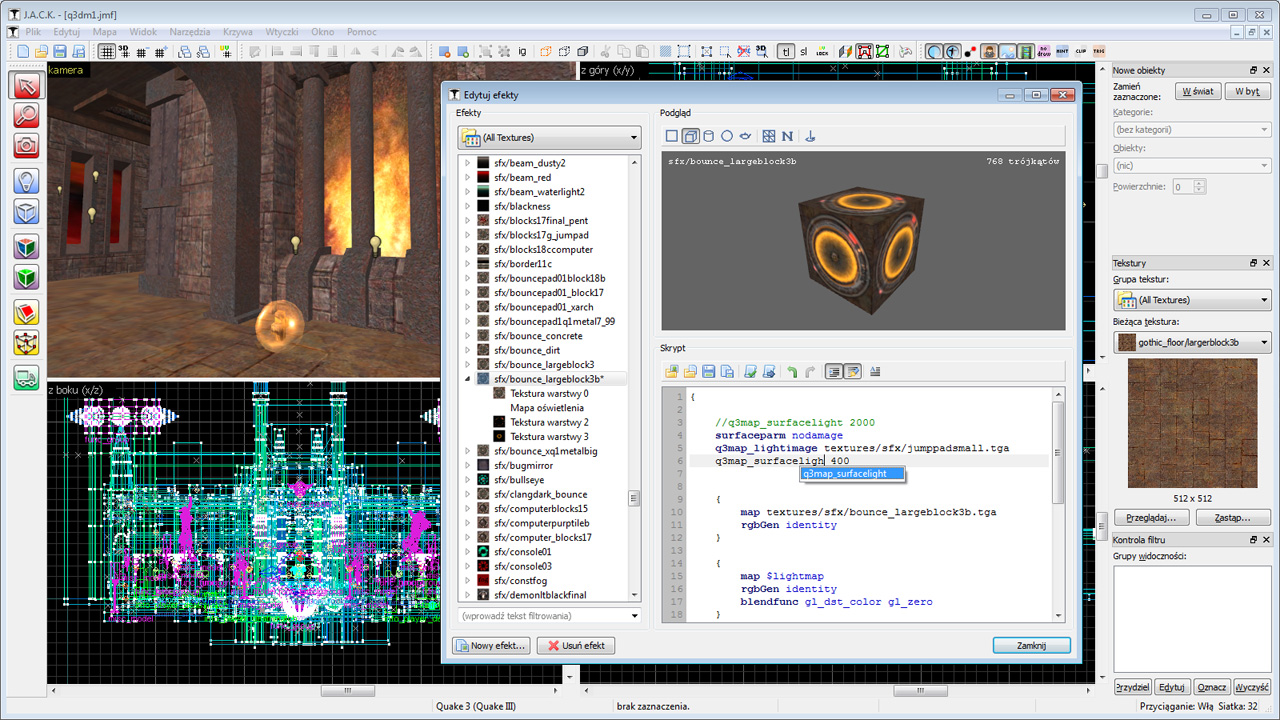1280x720 pixels.
Task: Toggle wireframe grid overlay in preview toolbar
Action: click(x=769, y=136)
